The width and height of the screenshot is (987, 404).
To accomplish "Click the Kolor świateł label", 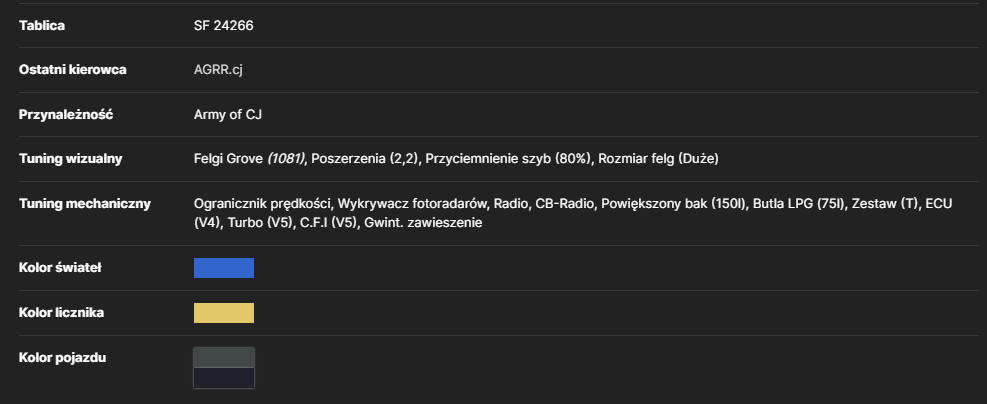I will tap(60, 268).
